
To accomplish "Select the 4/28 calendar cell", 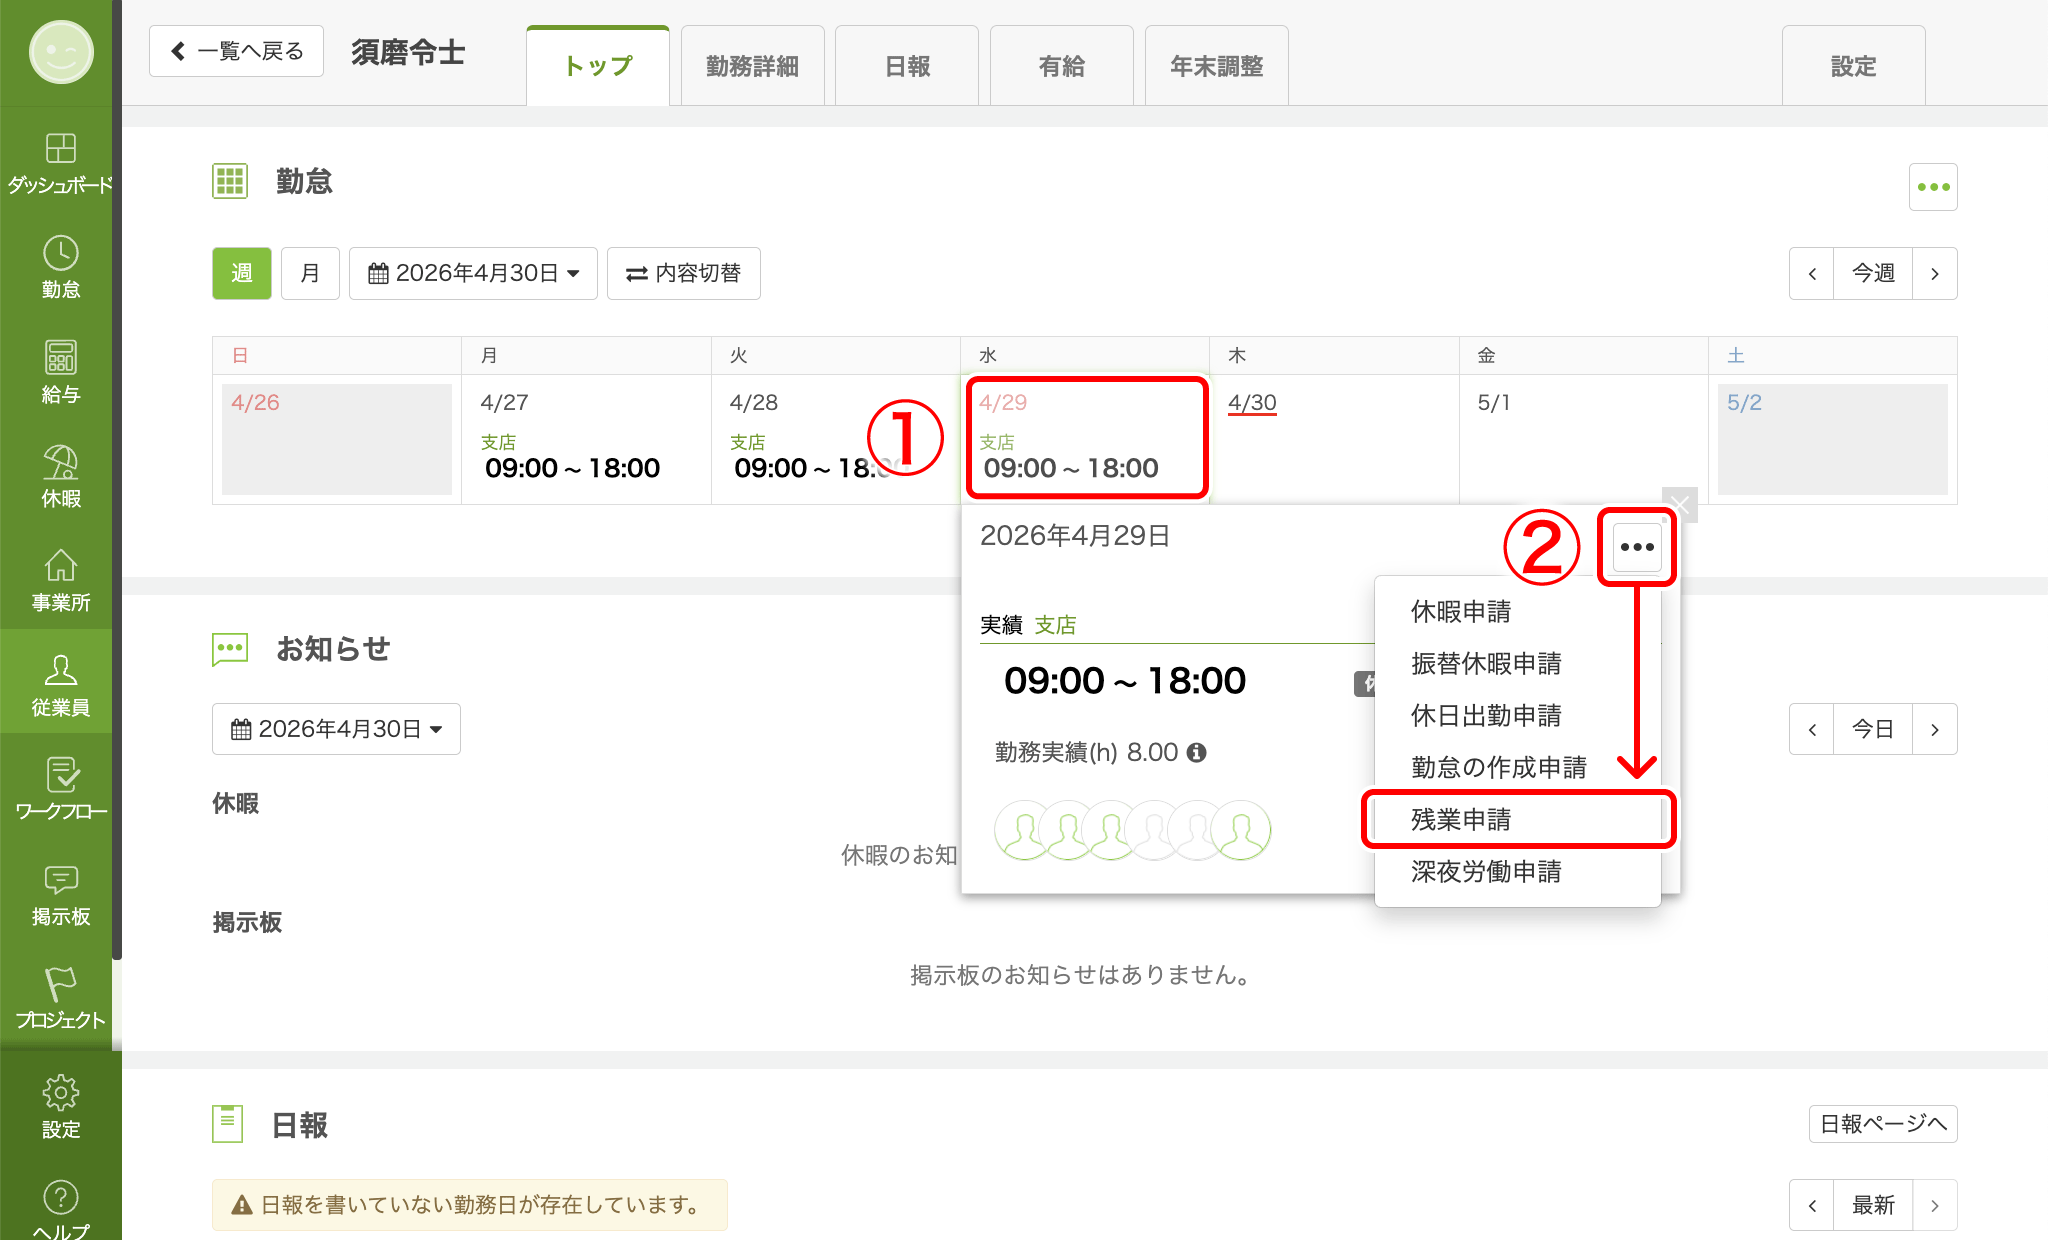I will click(835, 439).
